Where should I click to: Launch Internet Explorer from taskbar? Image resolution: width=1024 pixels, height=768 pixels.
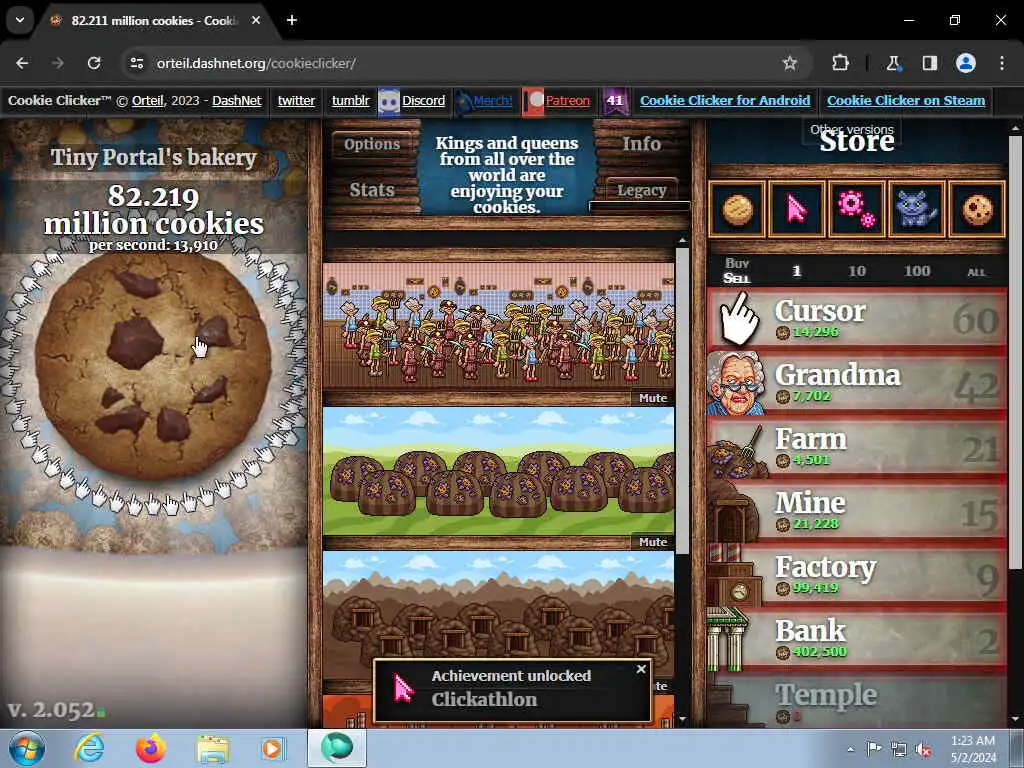[x=89, y=748]
